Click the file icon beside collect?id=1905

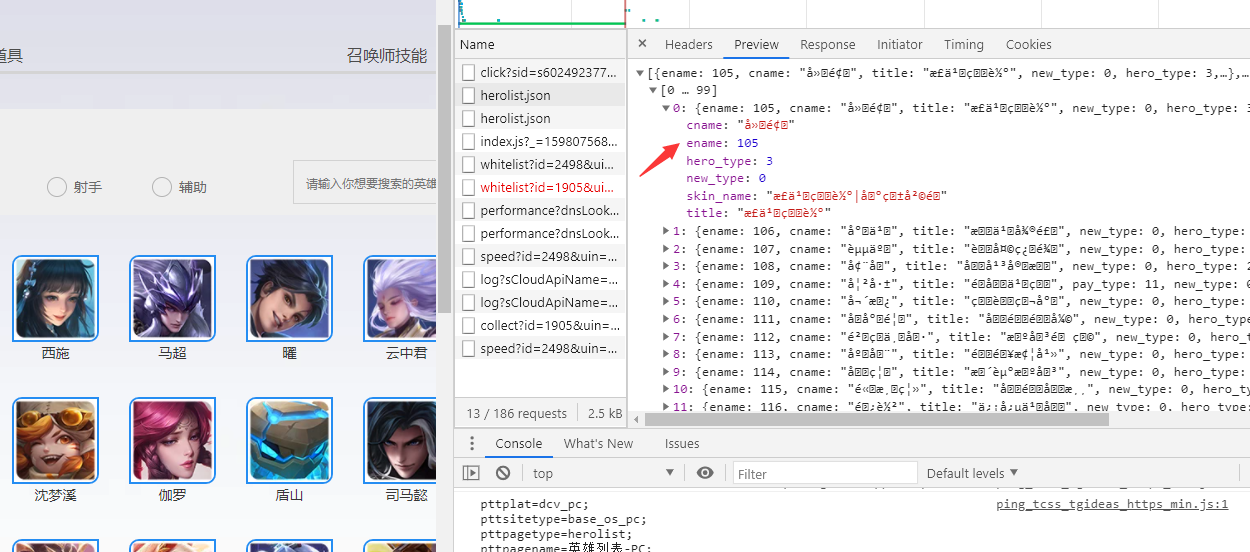468,325
